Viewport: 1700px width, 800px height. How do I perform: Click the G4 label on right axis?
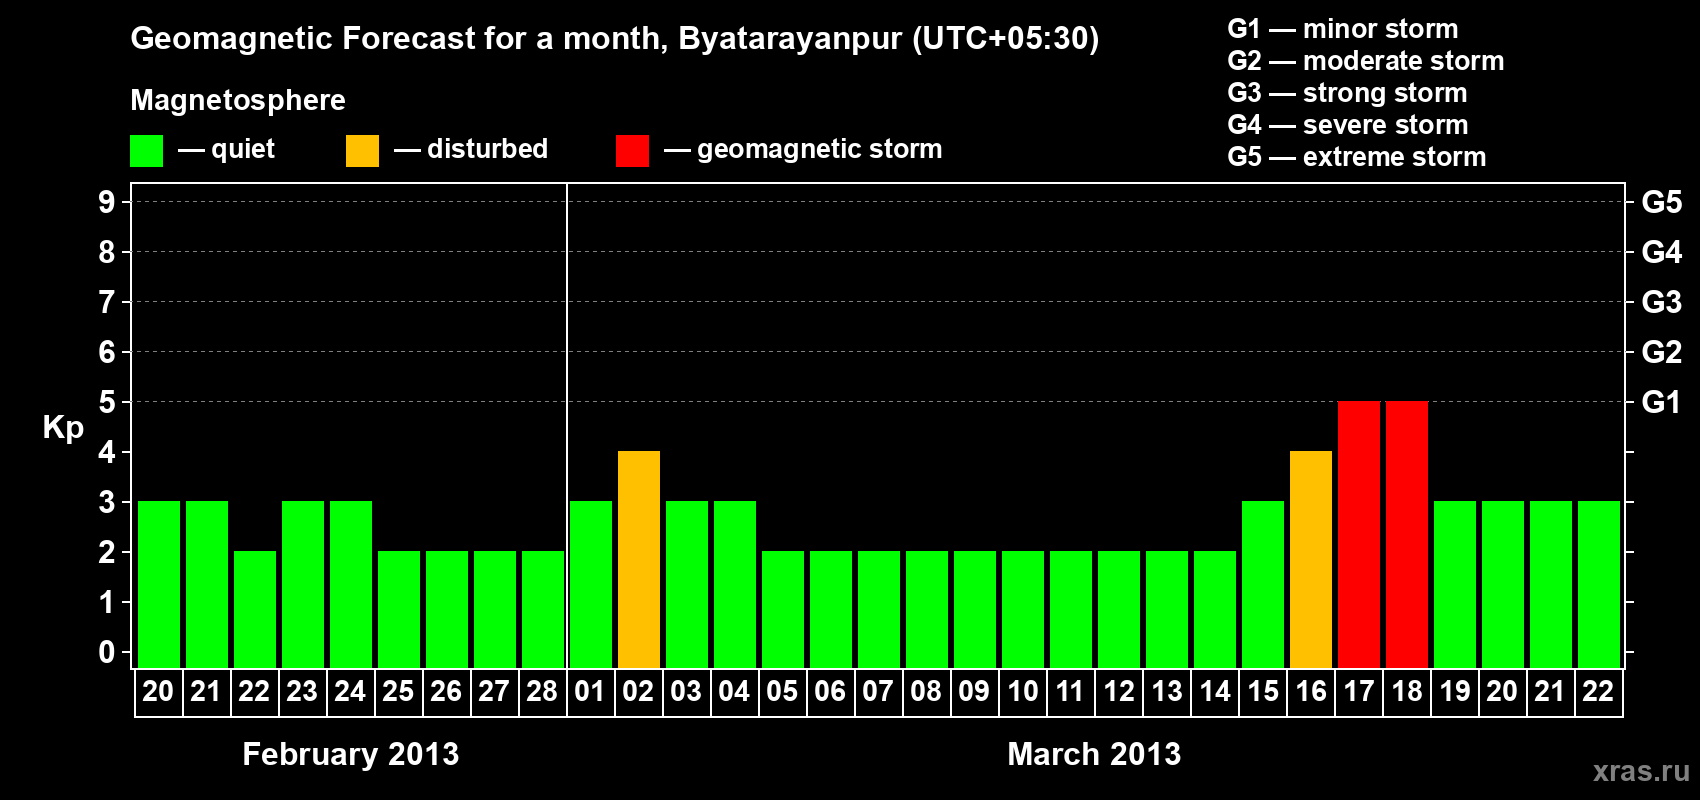pos(1662,252)
